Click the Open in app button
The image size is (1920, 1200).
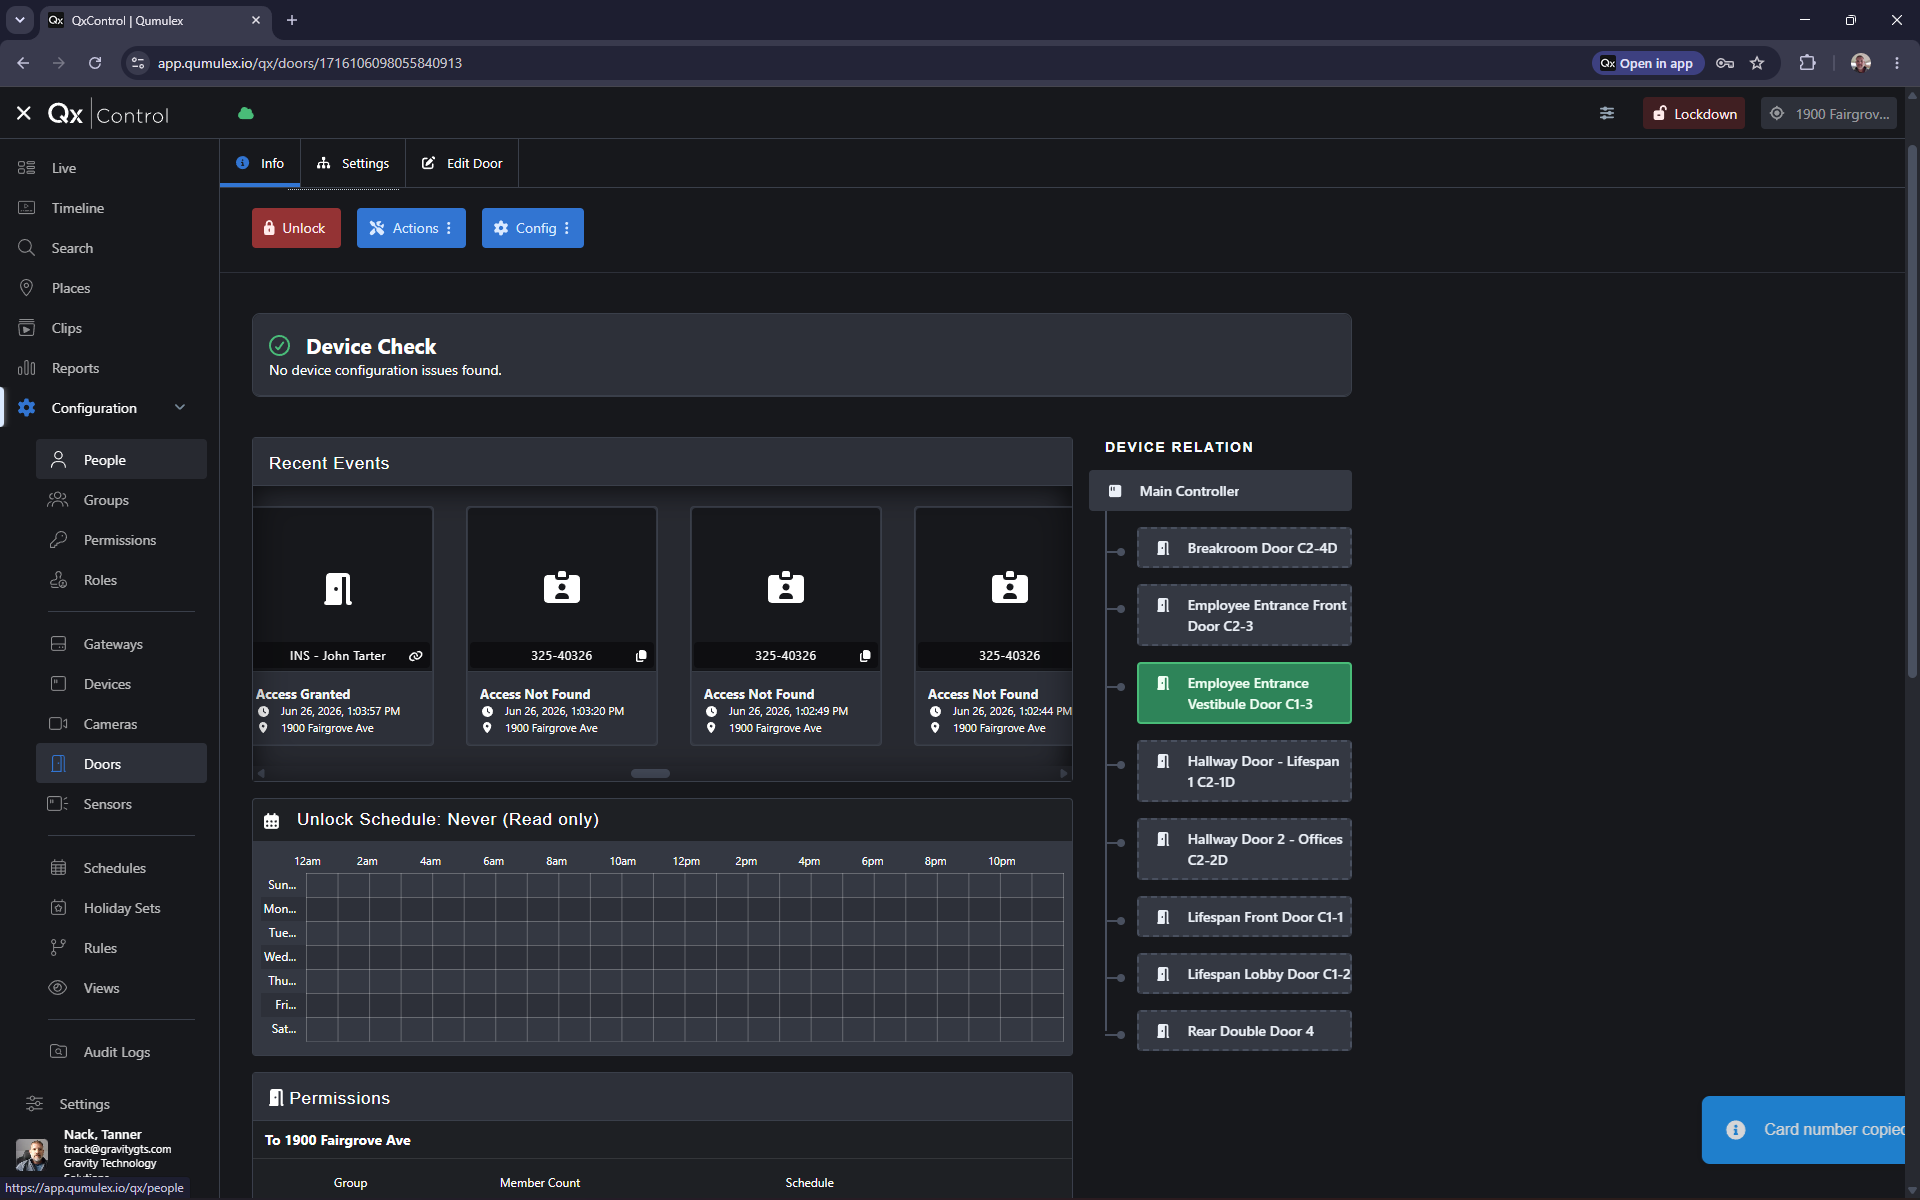pos(1646,63)
